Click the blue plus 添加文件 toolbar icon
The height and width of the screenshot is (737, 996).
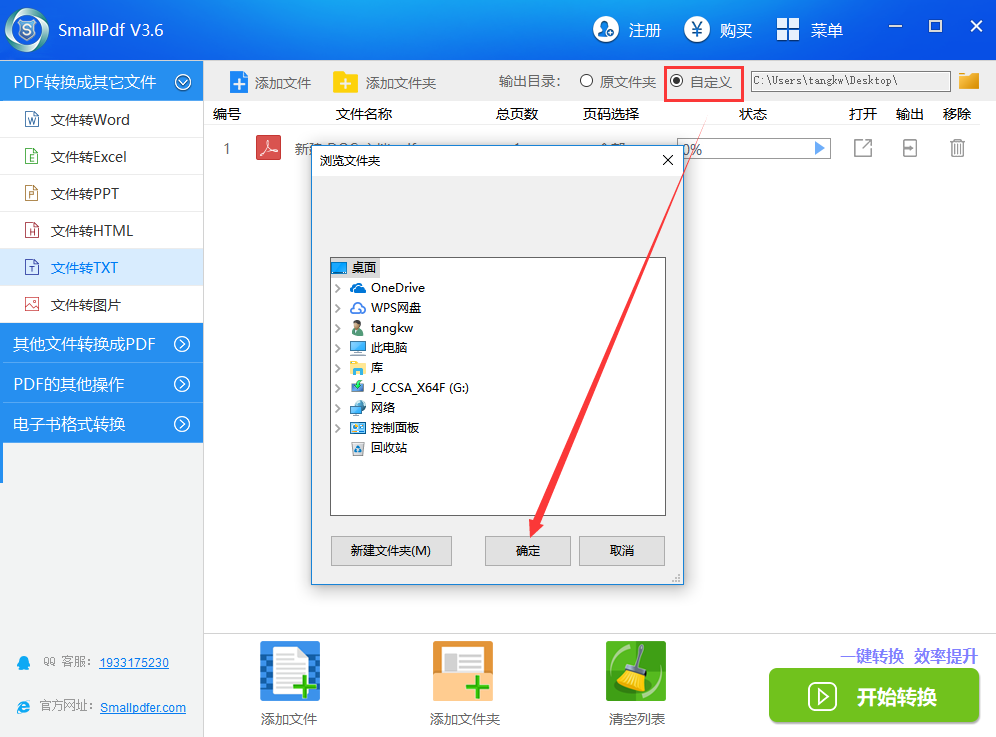tap(239, 83)
